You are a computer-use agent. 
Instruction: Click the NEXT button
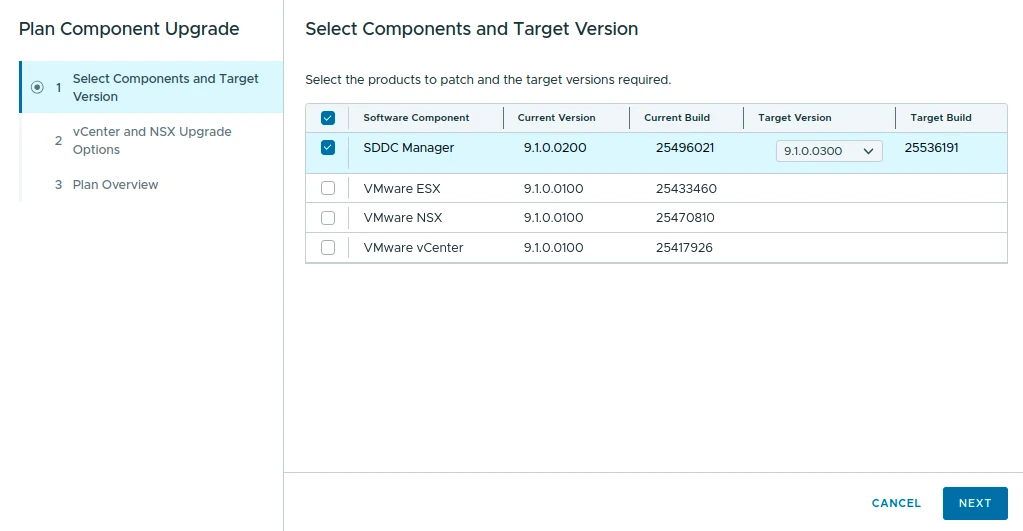tap(975, 503)
